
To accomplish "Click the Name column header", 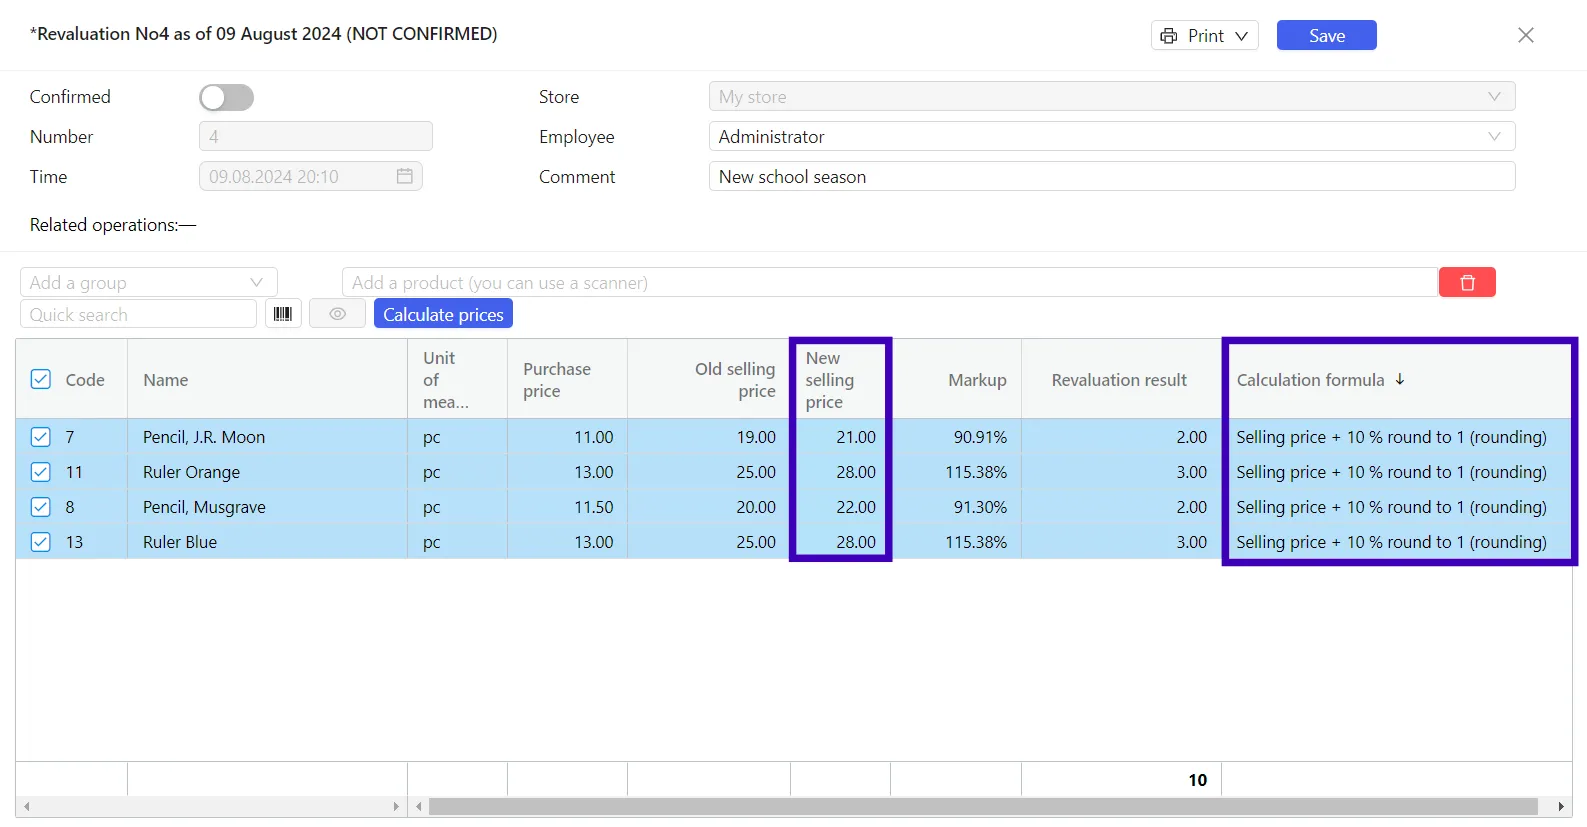I will pyautogui.click(x=267, y=379).
